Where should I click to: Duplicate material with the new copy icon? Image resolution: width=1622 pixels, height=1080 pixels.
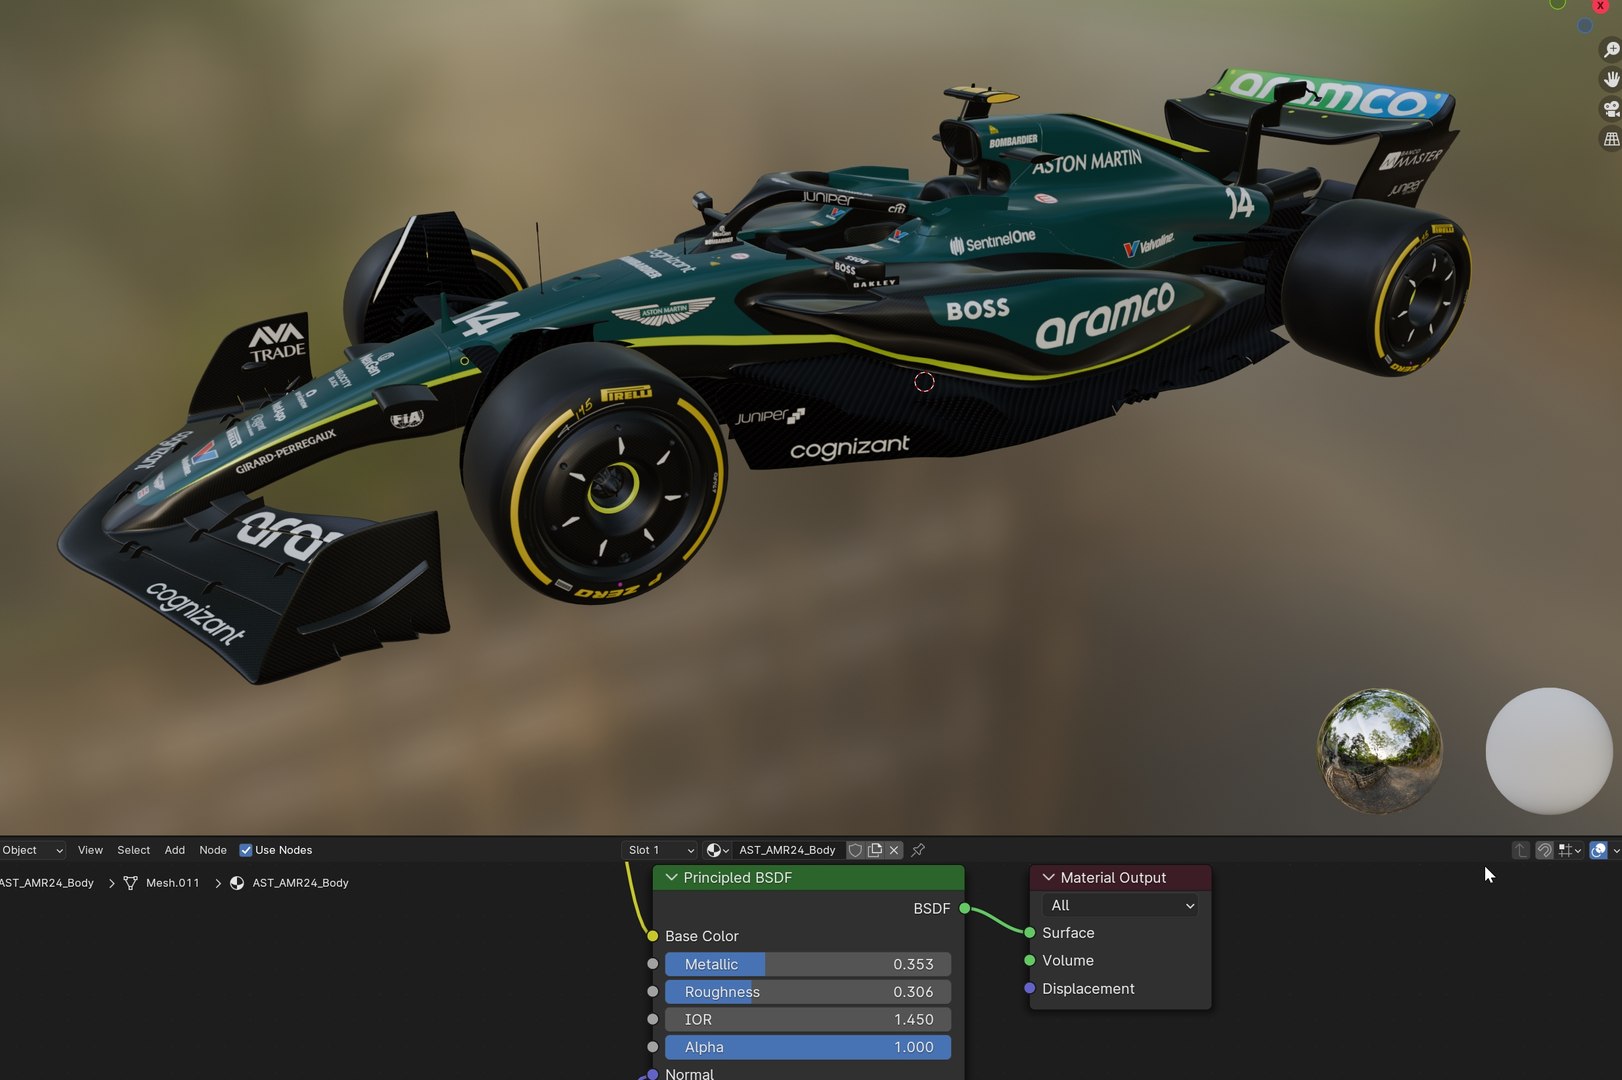(875, 850)
